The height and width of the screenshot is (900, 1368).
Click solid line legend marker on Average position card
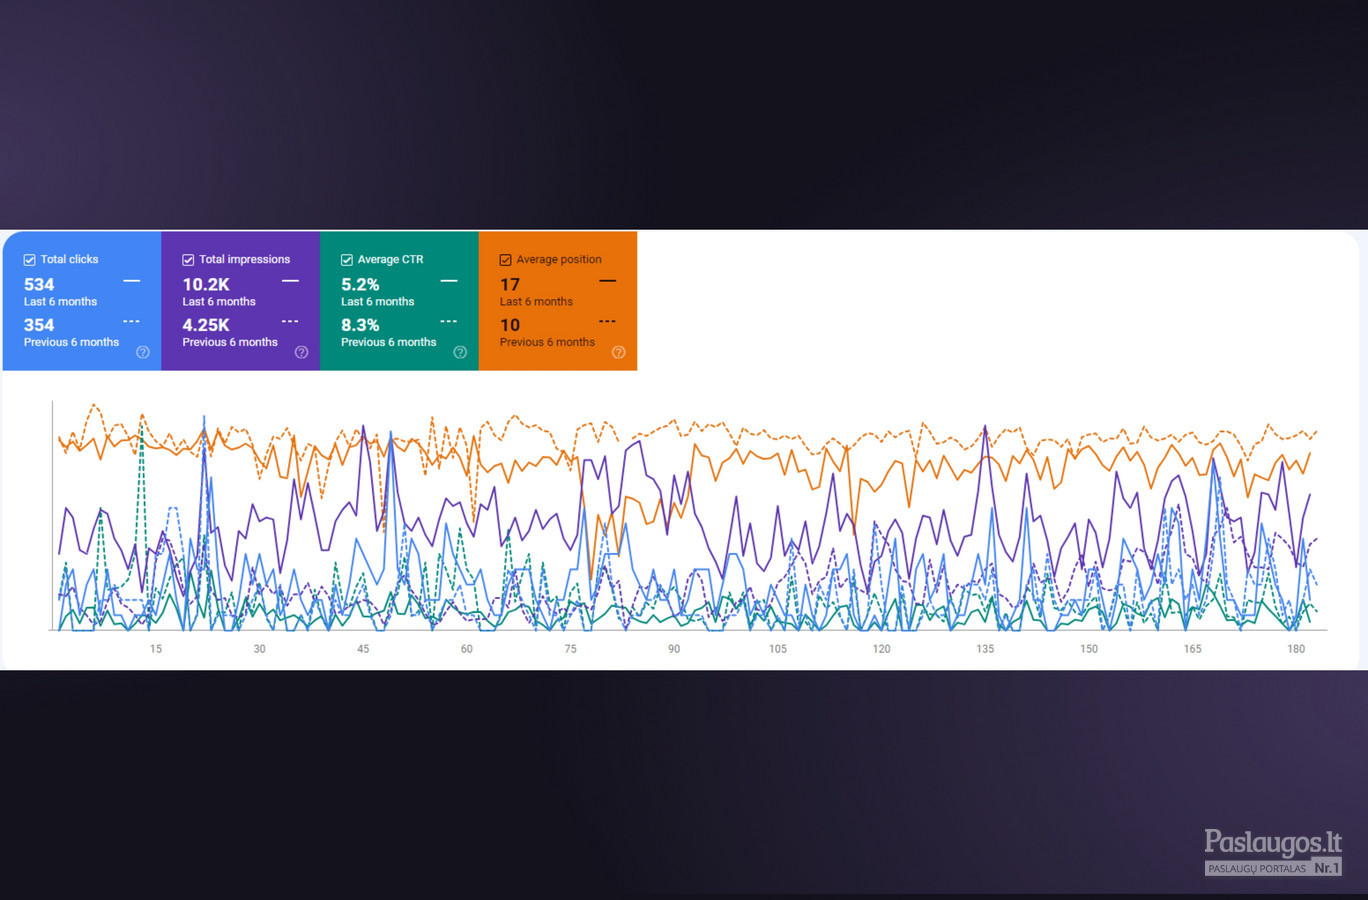pyautogui.click(x=607, y=281)
